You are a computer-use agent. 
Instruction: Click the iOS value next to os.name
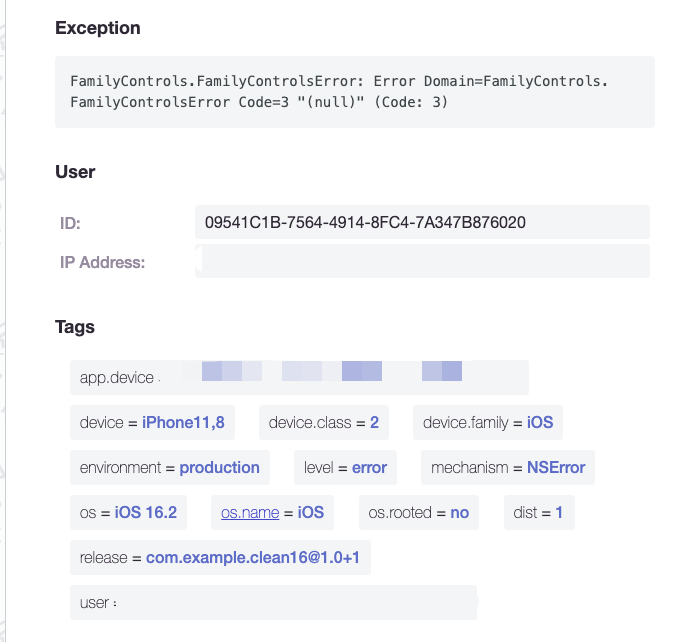[311, 512]
